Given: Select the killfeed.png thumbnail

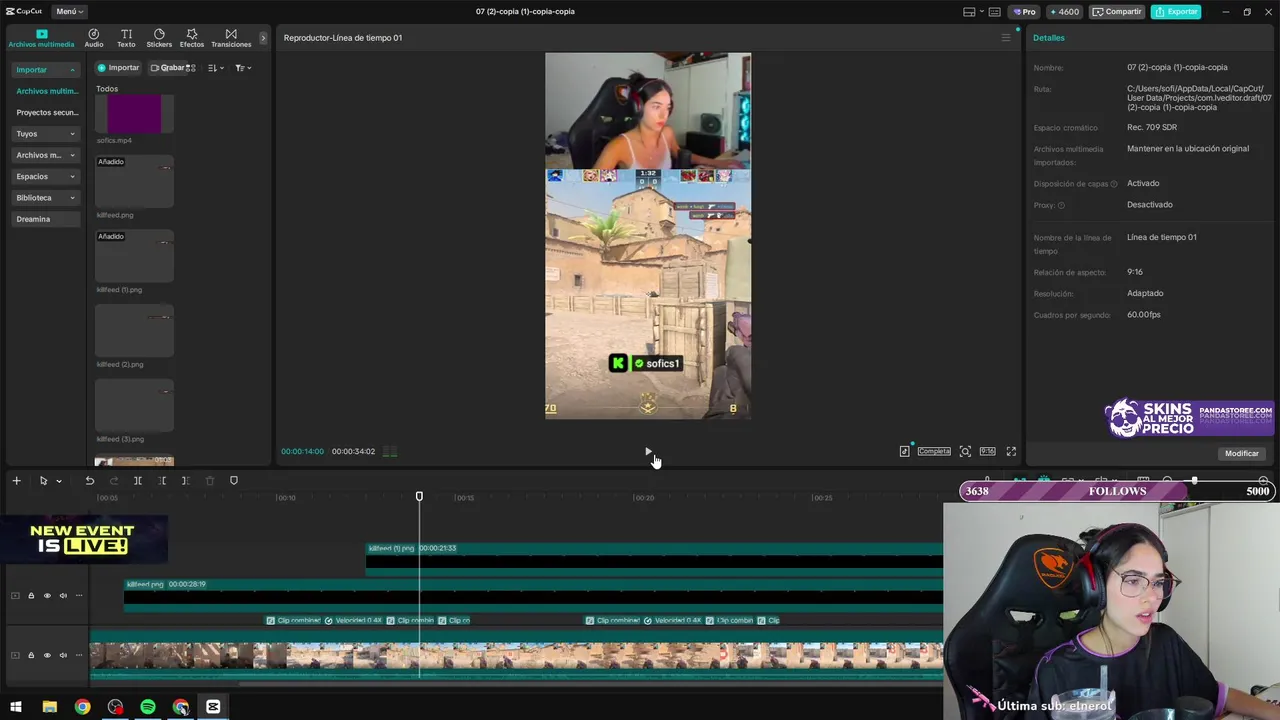Looking at the screenshot, I should pyautogui.click(x=134, y=181).
